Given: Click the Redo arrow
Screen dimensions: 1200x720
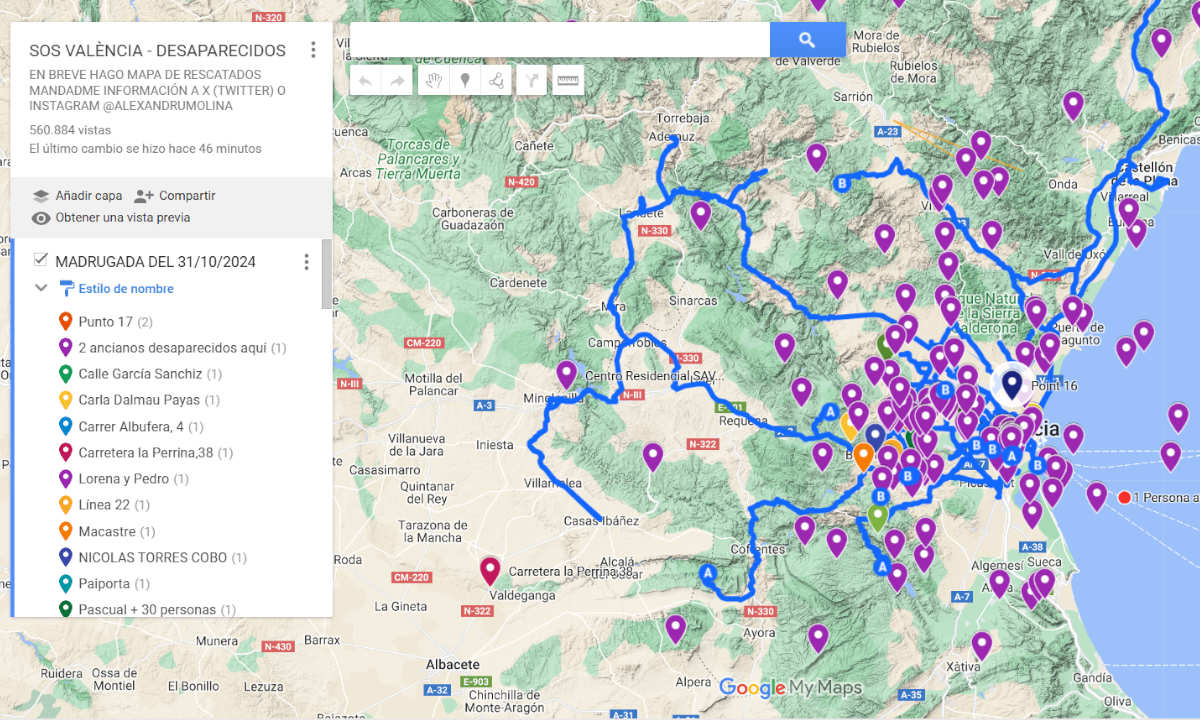Looking at the screenshot, I should coord(398,80).
